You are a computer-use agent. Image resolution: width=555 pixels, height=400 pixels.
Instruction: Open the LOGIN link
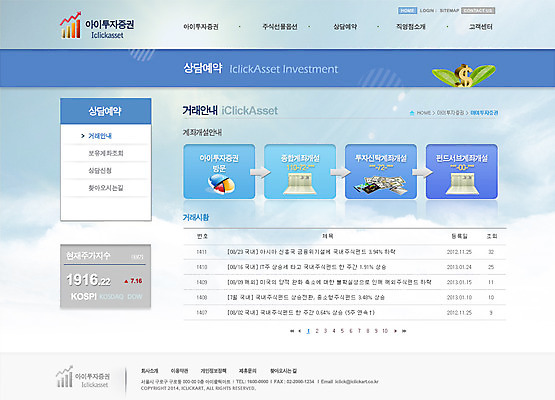pyautogui.click(x=427, y=11)
